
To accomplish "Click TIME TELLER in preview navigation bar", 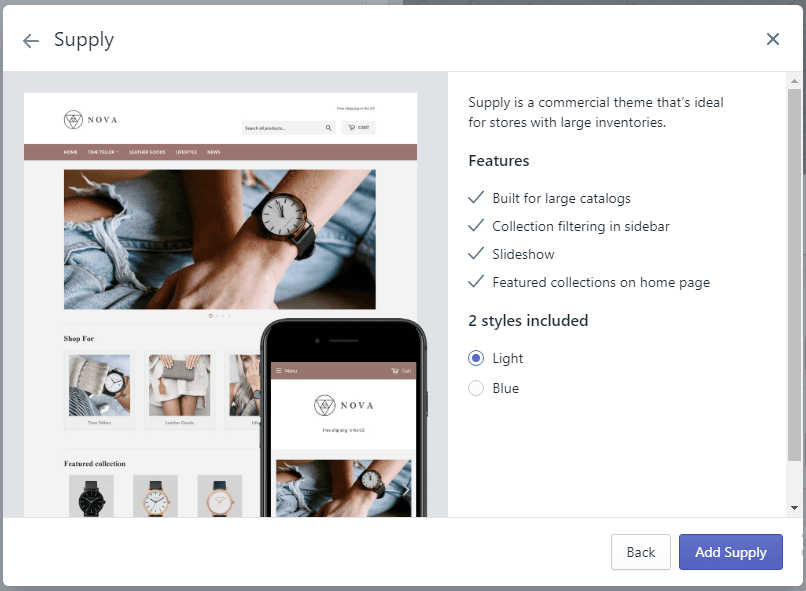I will click(103, 152).
